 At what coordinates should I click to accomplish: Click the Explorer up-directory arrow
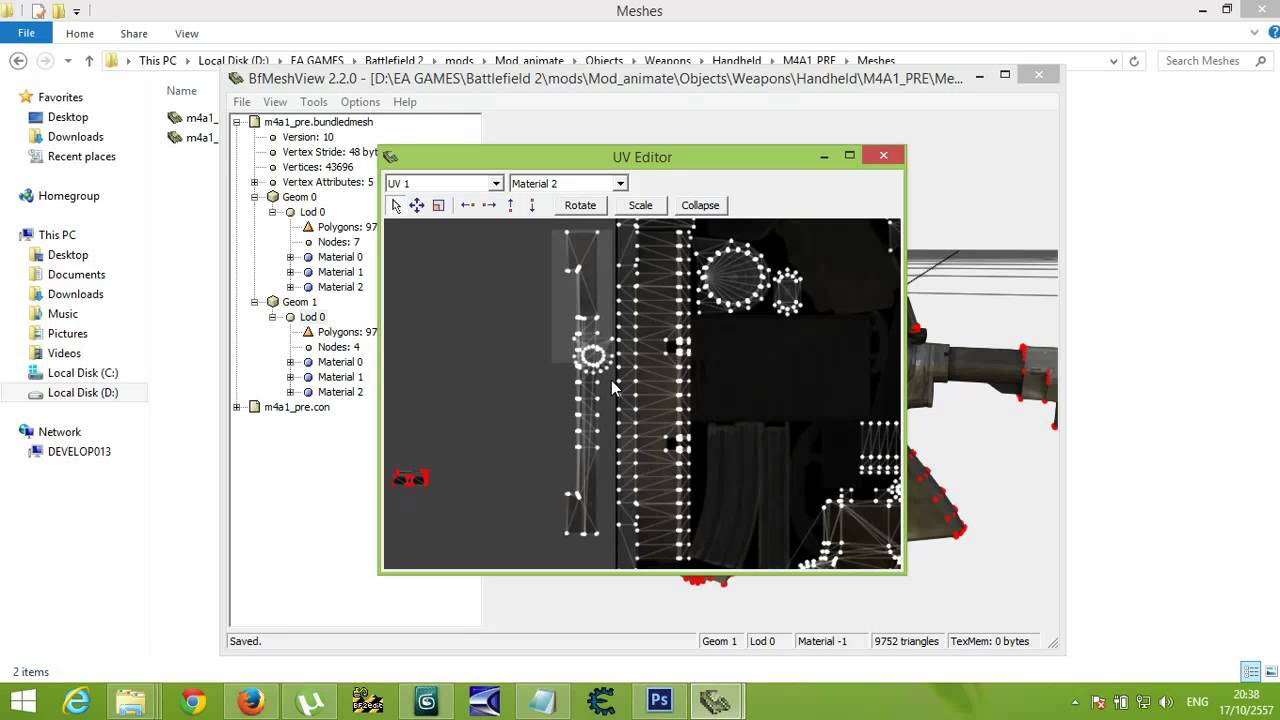point(89,61)
